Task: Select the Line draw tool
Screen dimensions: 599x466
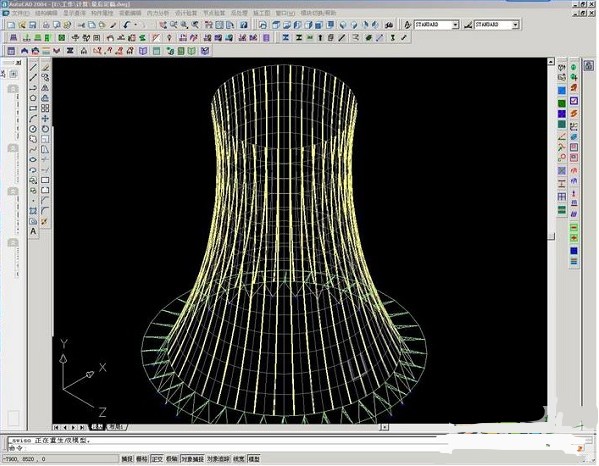Action: coord(33,67)
